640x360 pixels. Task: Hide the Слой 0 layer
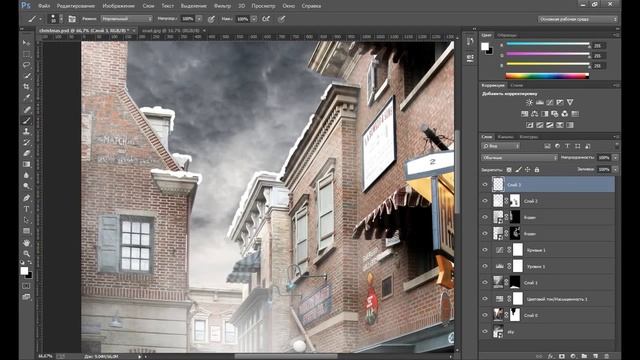pyautogui.click(x=485, y=315)
